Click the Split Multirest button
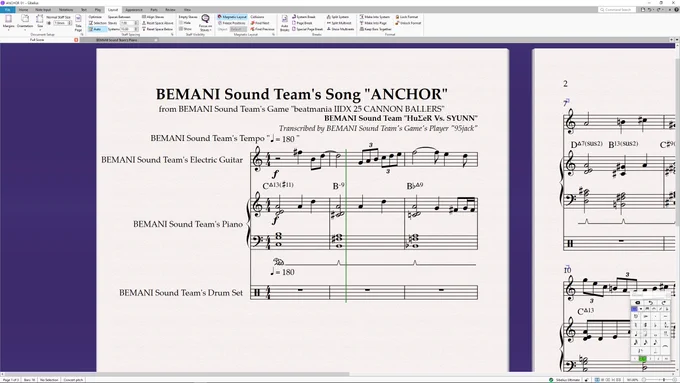The image size is (680, 383). click(x=339, y=23)
